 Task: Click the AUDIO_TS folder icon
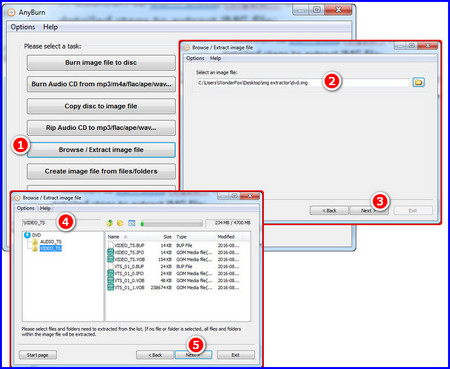click(35, 241)
